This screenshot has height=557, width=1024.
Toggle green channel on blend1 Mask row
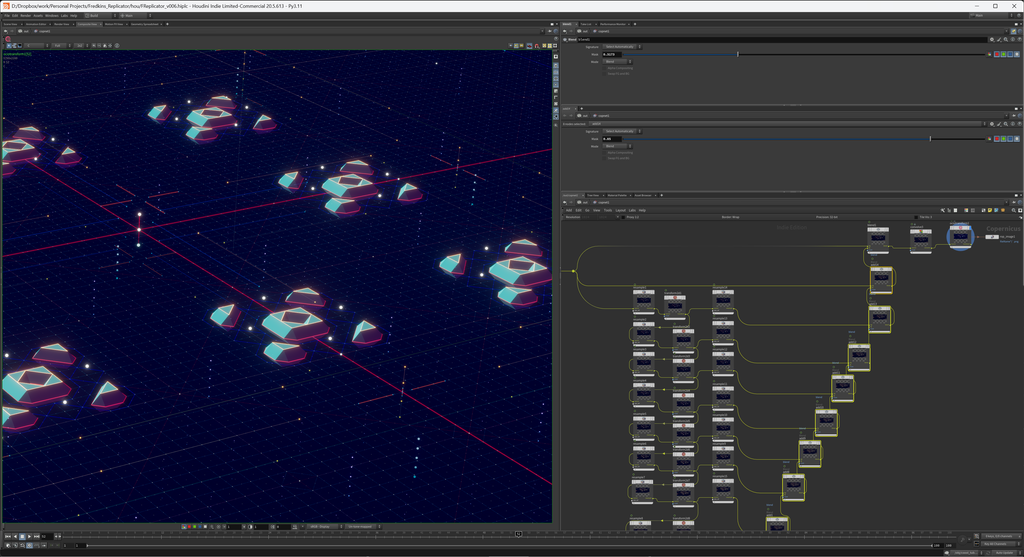(1003, 54)
